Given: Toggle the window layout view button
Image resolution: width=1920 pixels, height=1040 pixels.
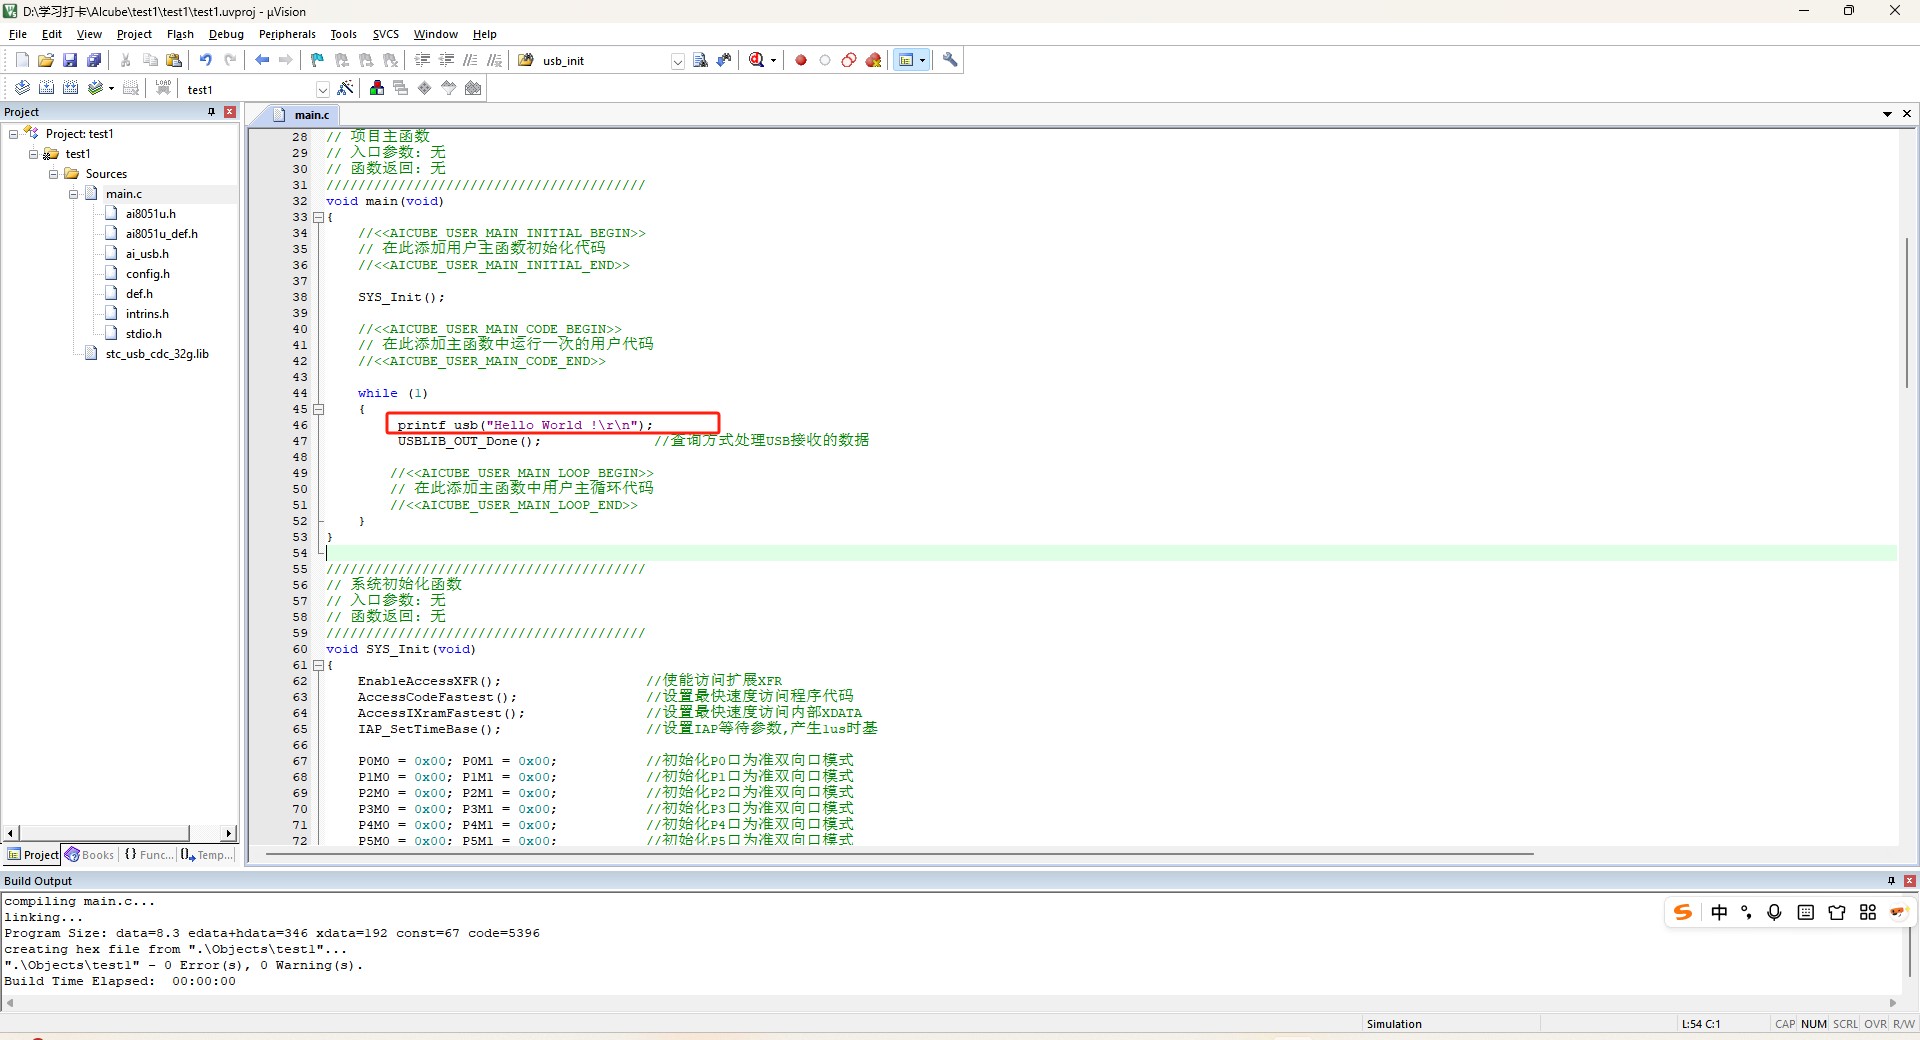Looking at the screenshot, I should click(906, 60).
